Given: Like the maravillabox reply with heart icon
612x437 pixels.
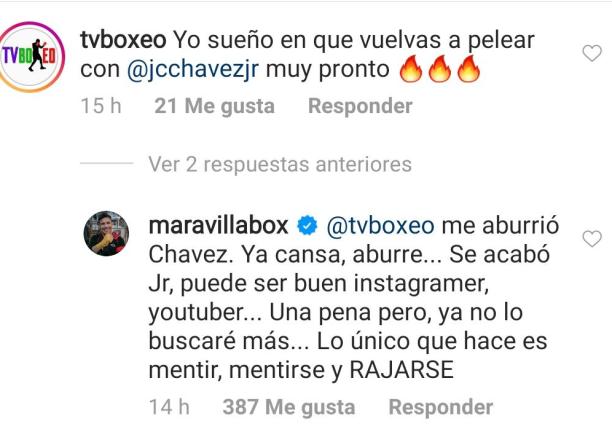Looking at the screenshot, I should [x=592, y=239].
